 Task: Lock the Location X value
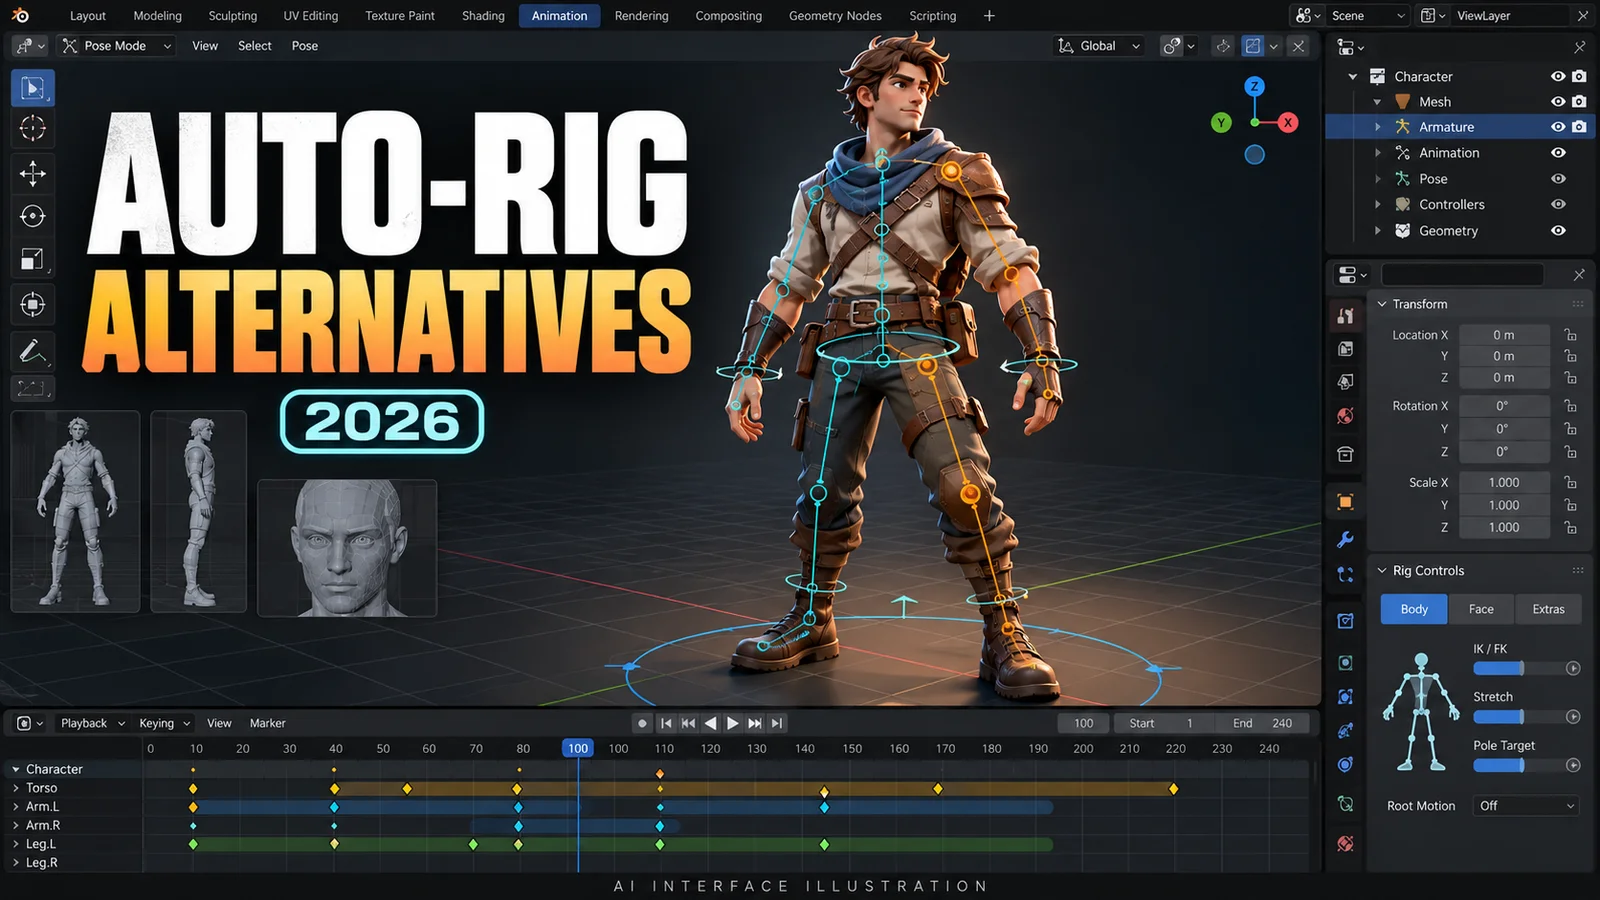1571,335
